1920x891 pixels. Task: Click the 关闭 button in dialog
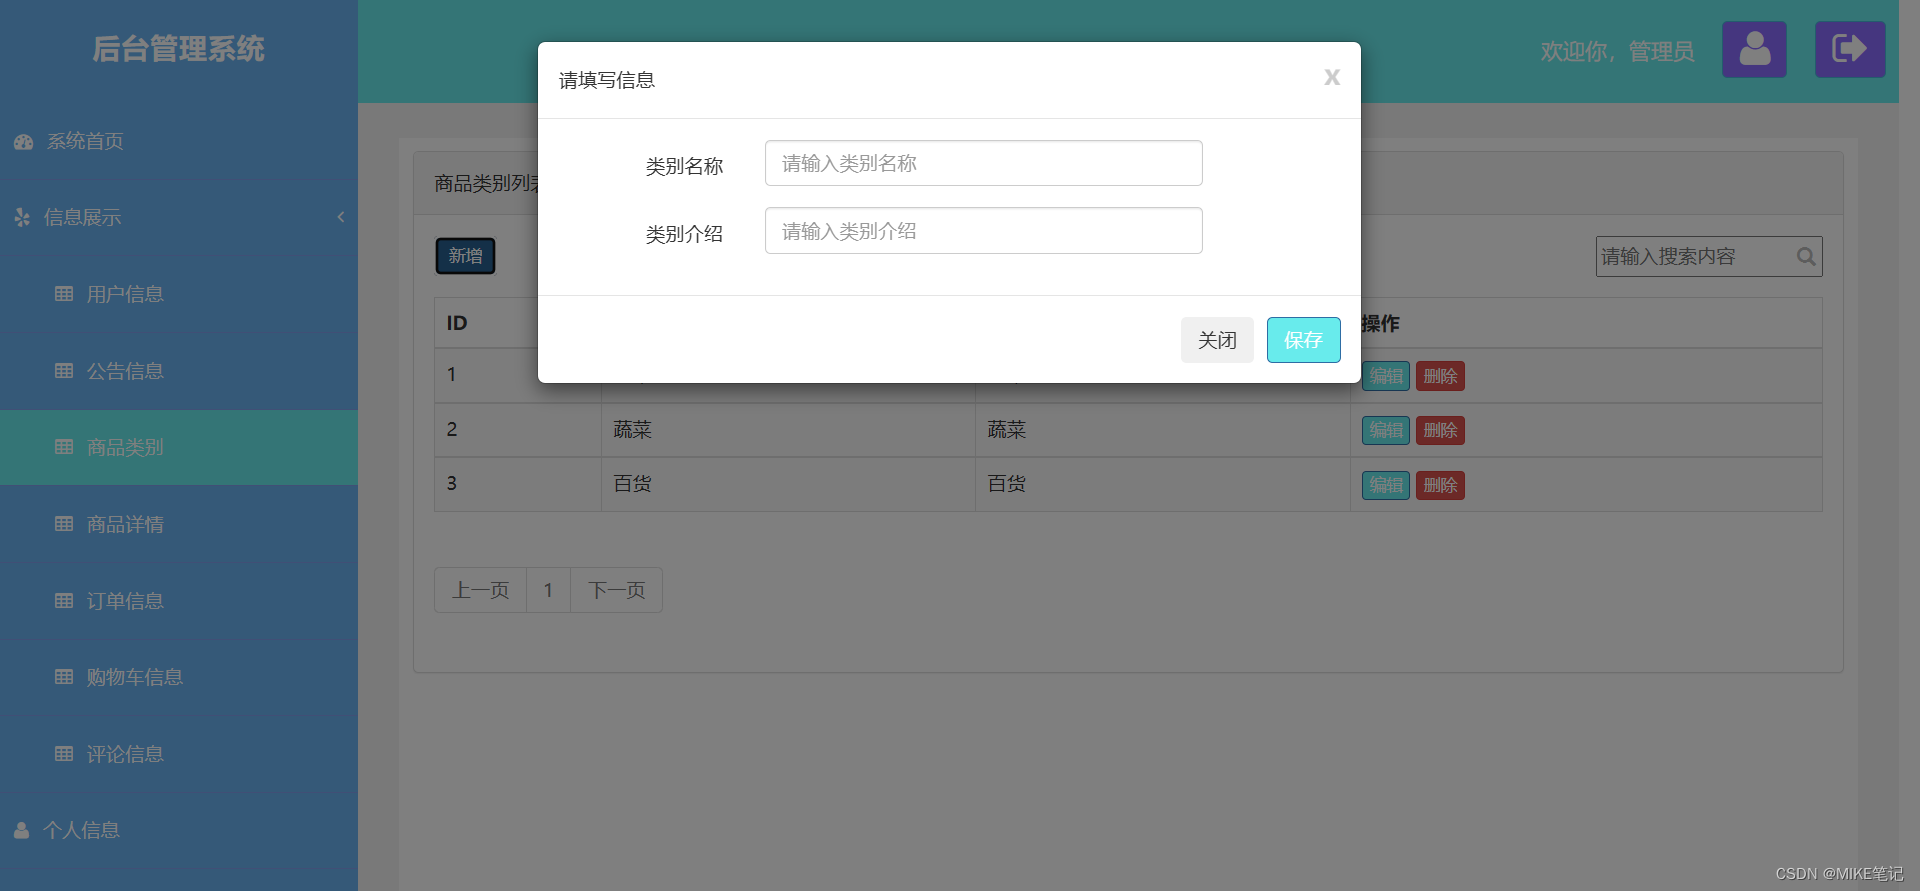coord(1217,340)
